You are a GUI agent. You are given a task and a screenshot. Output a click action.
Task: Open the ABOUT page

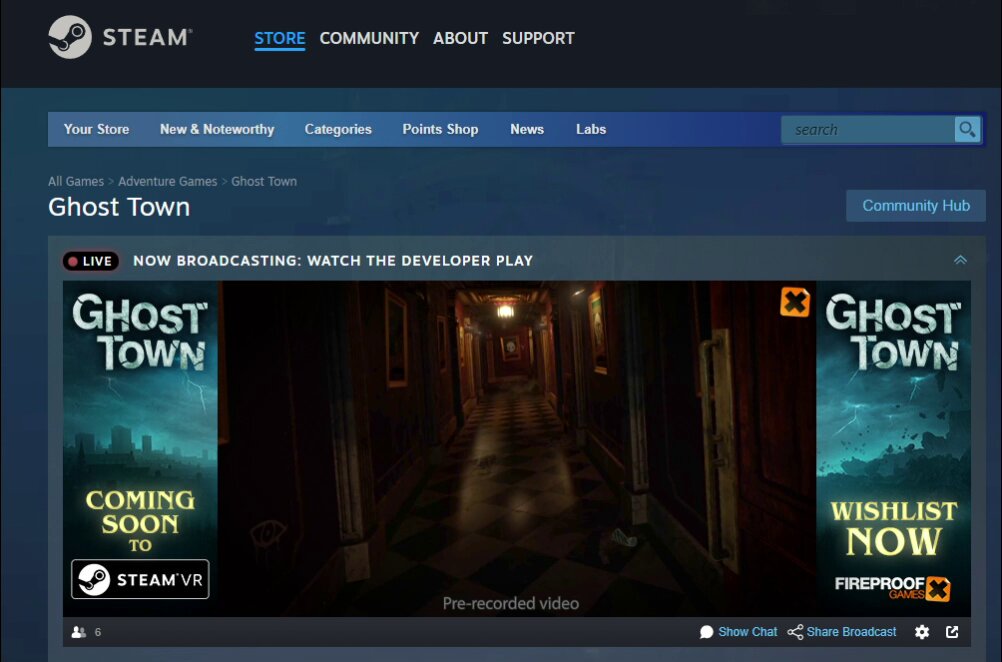[x=460, y=38]
